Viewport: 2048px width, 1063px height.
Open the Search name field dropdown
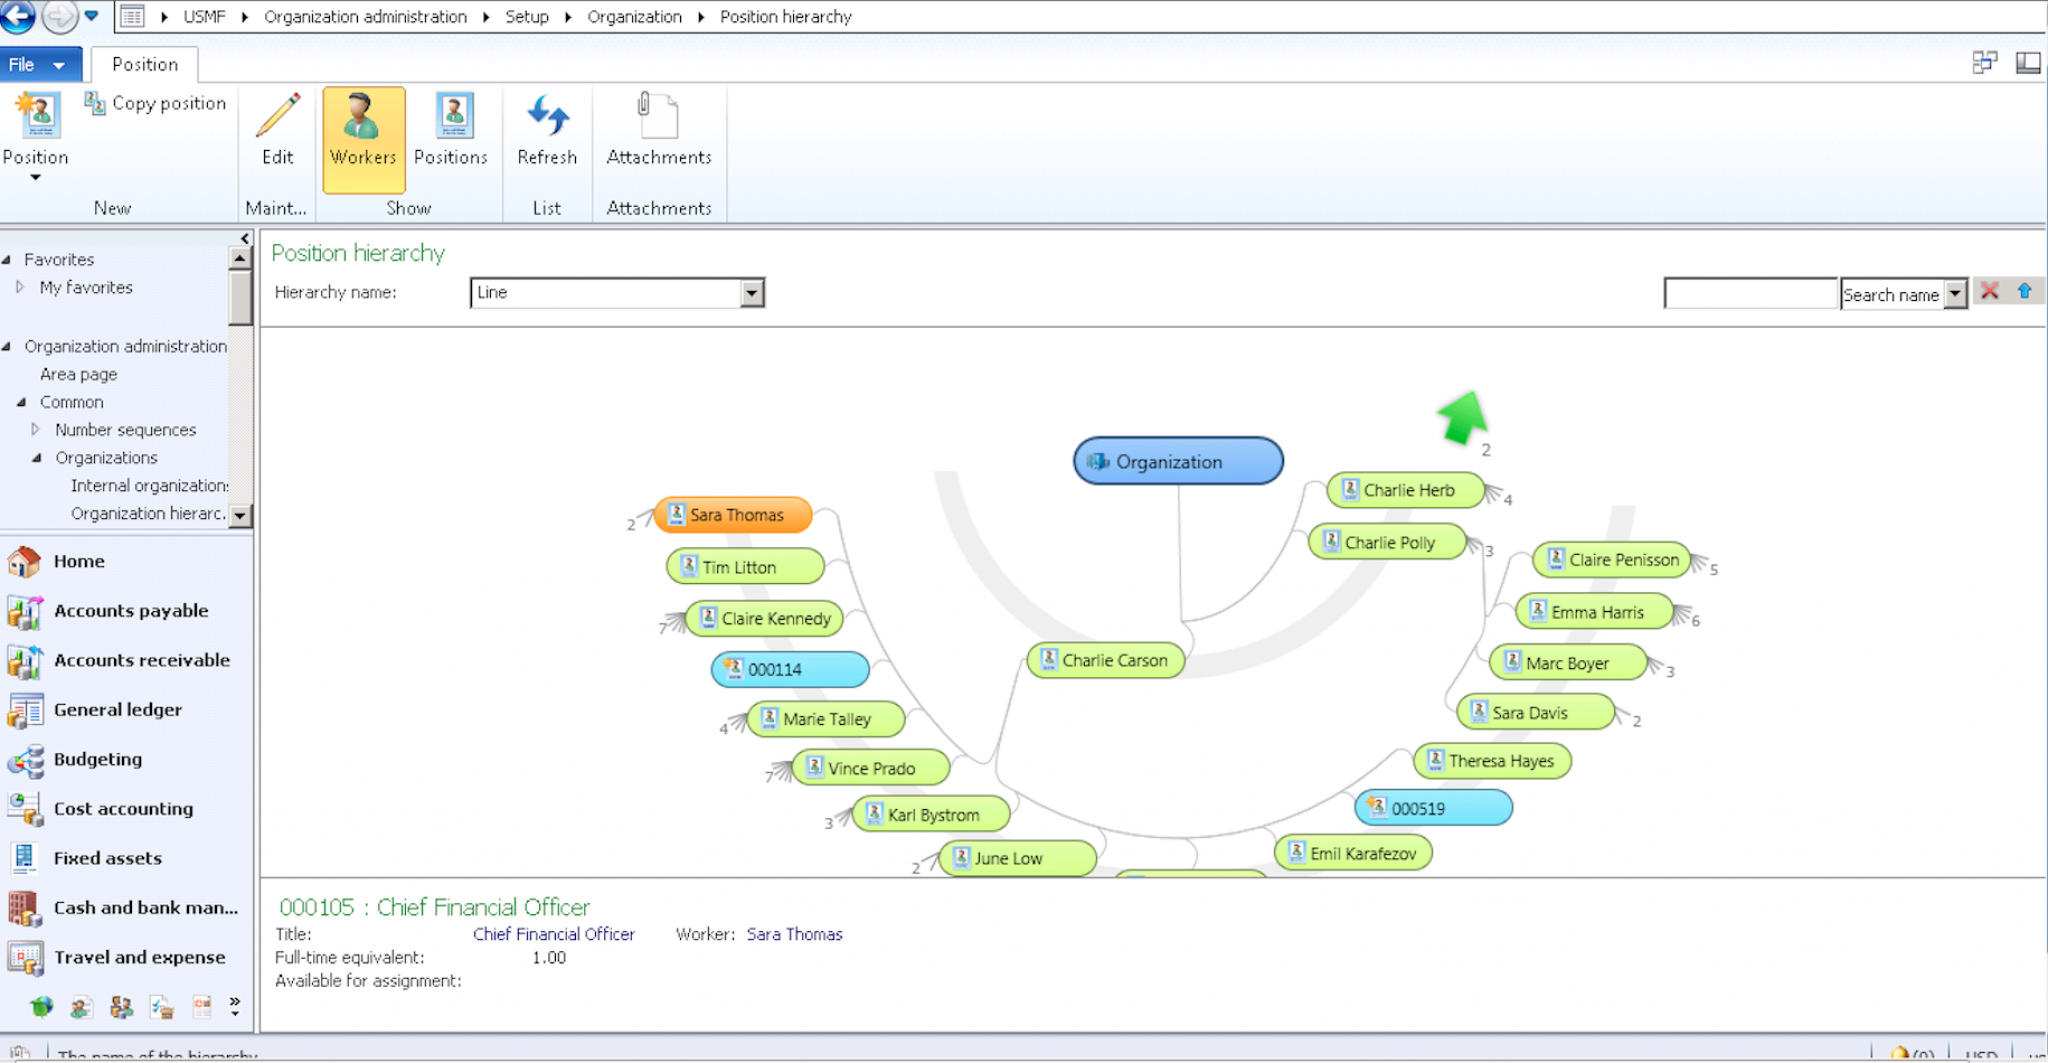point(1957,293)
